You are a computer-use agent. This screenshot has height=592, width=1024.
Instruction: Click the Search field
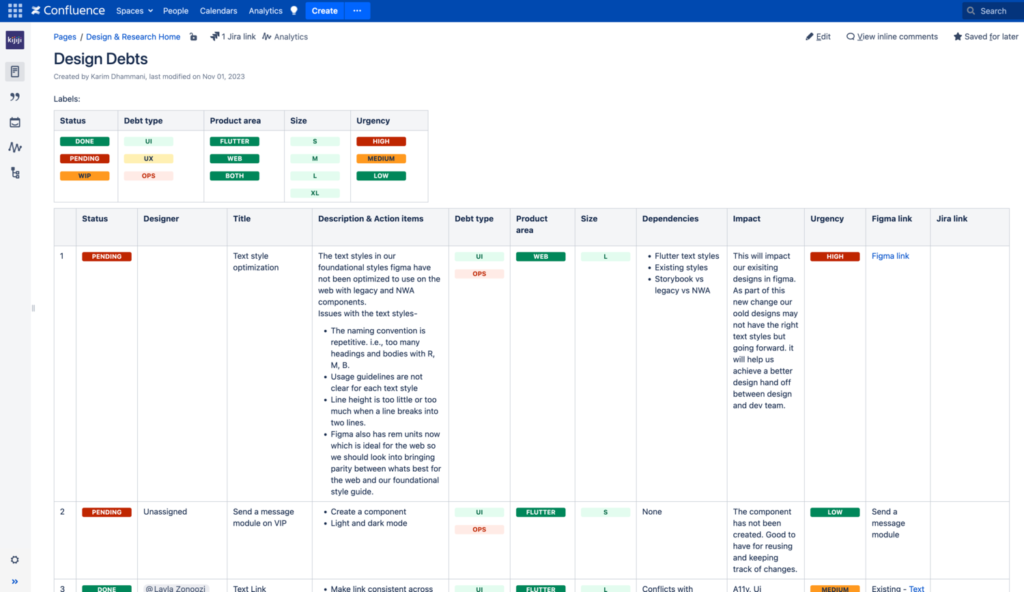[x=992, y=11]
